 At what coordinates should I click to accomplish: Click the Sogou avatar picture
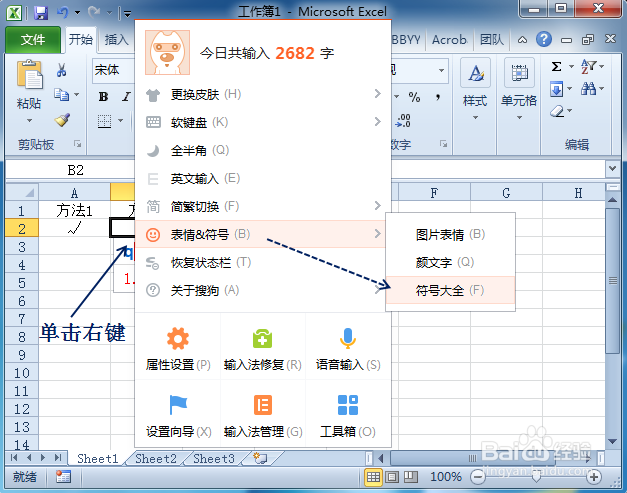pos(167,52)
